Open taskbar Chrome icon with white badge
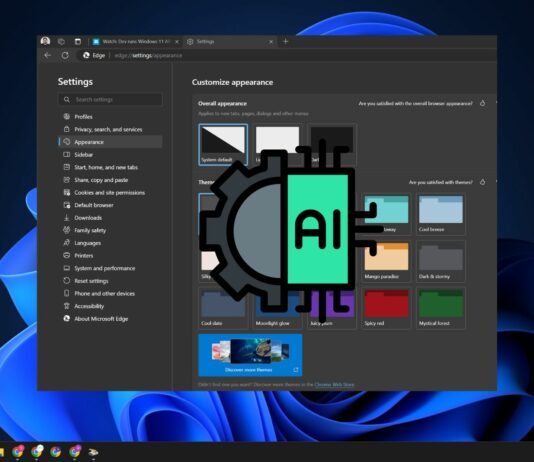The image size is (534, 462). pos(37,452)
